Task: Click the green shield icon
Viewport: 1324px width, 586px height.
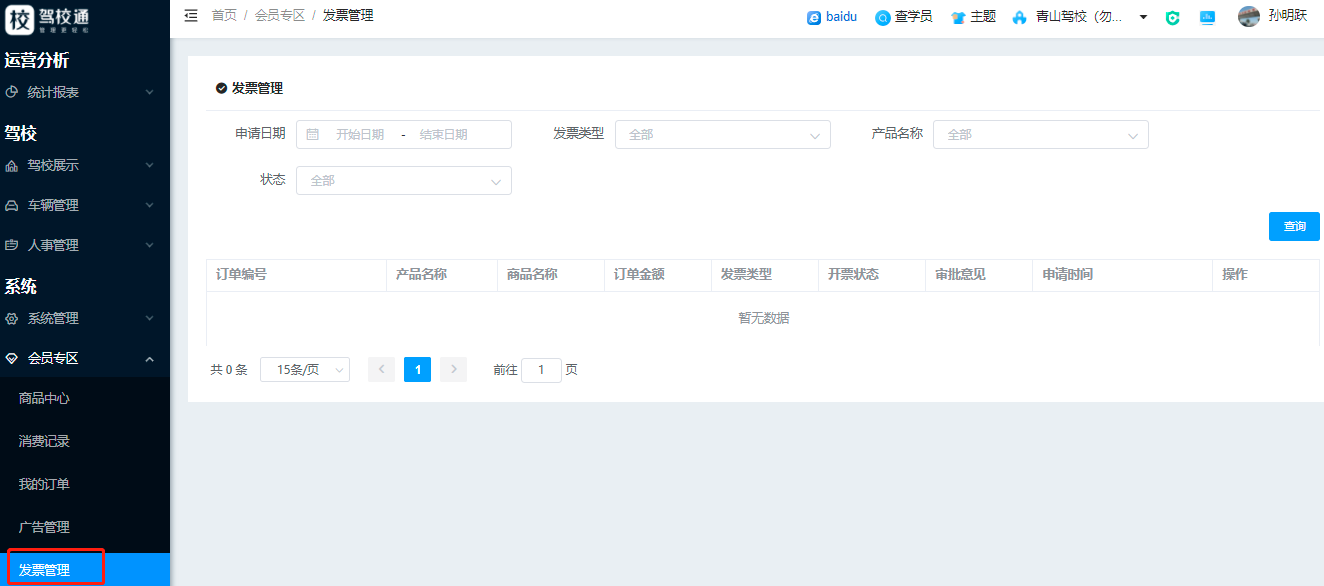Action: coord(1173,18)
